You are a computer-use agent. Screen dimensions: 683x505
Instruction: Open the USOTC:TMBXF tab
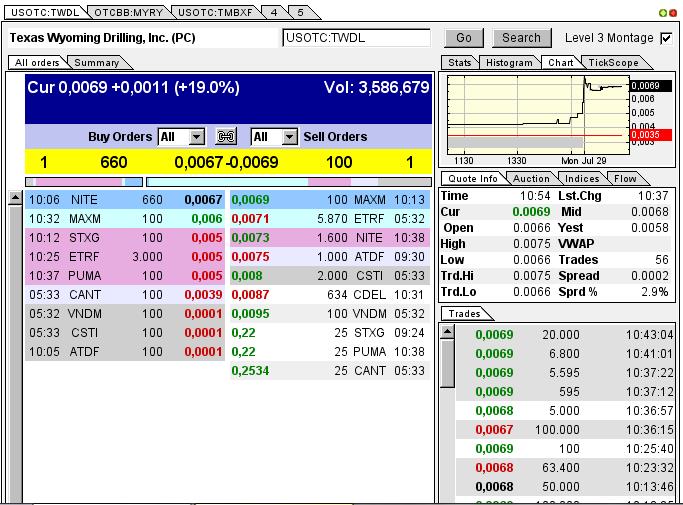click(214, 12)
